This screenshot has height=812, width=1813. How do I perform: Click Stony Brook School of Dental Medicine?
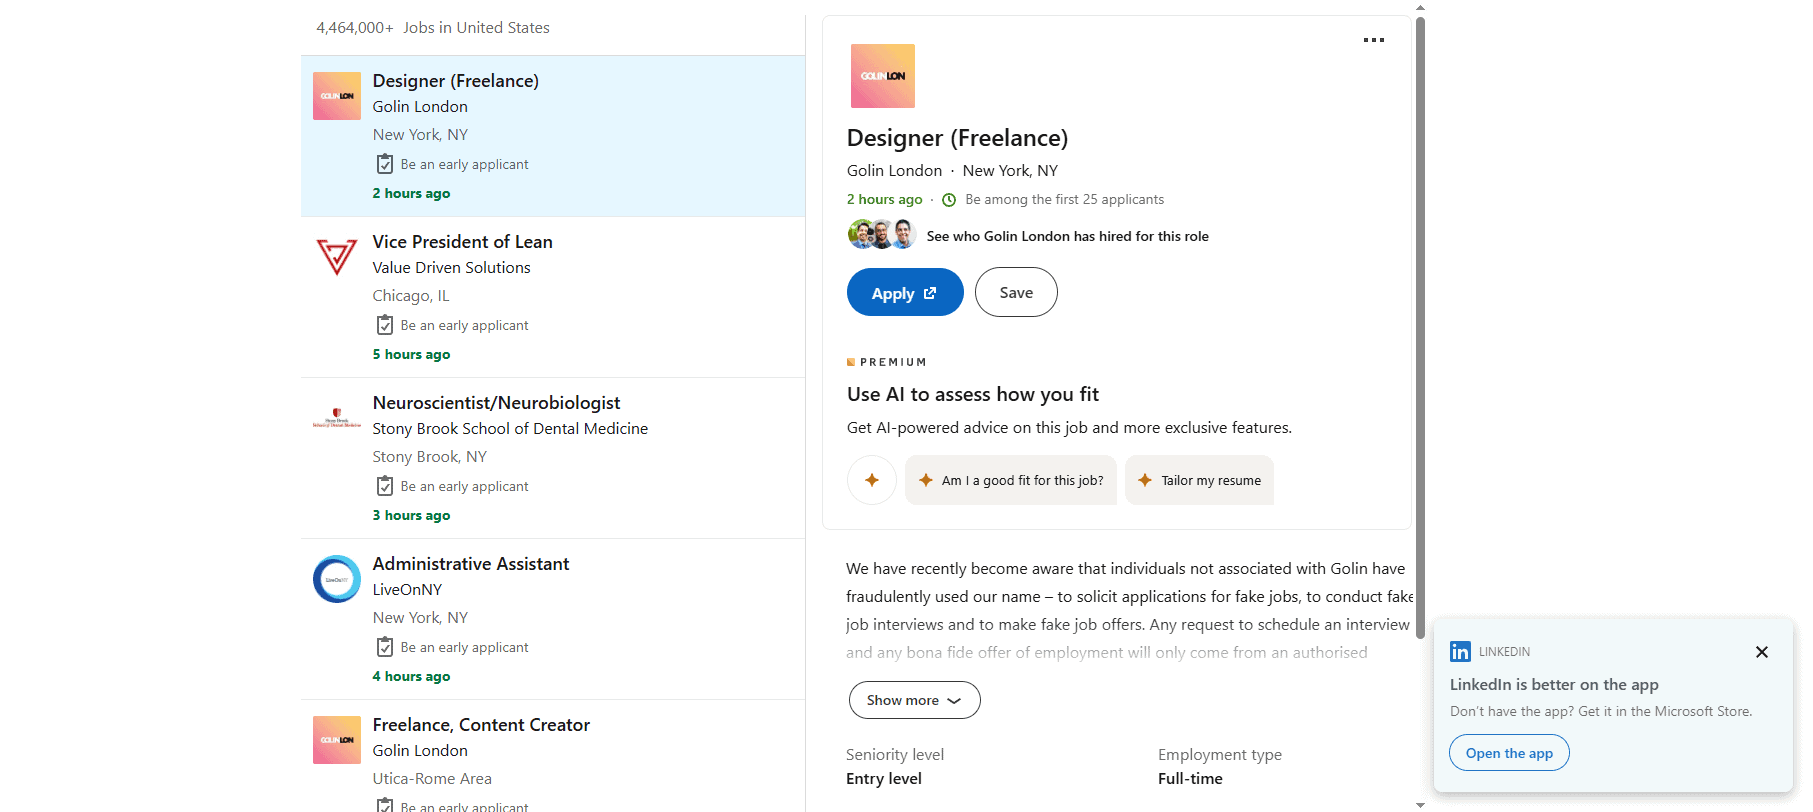(510, 429)
